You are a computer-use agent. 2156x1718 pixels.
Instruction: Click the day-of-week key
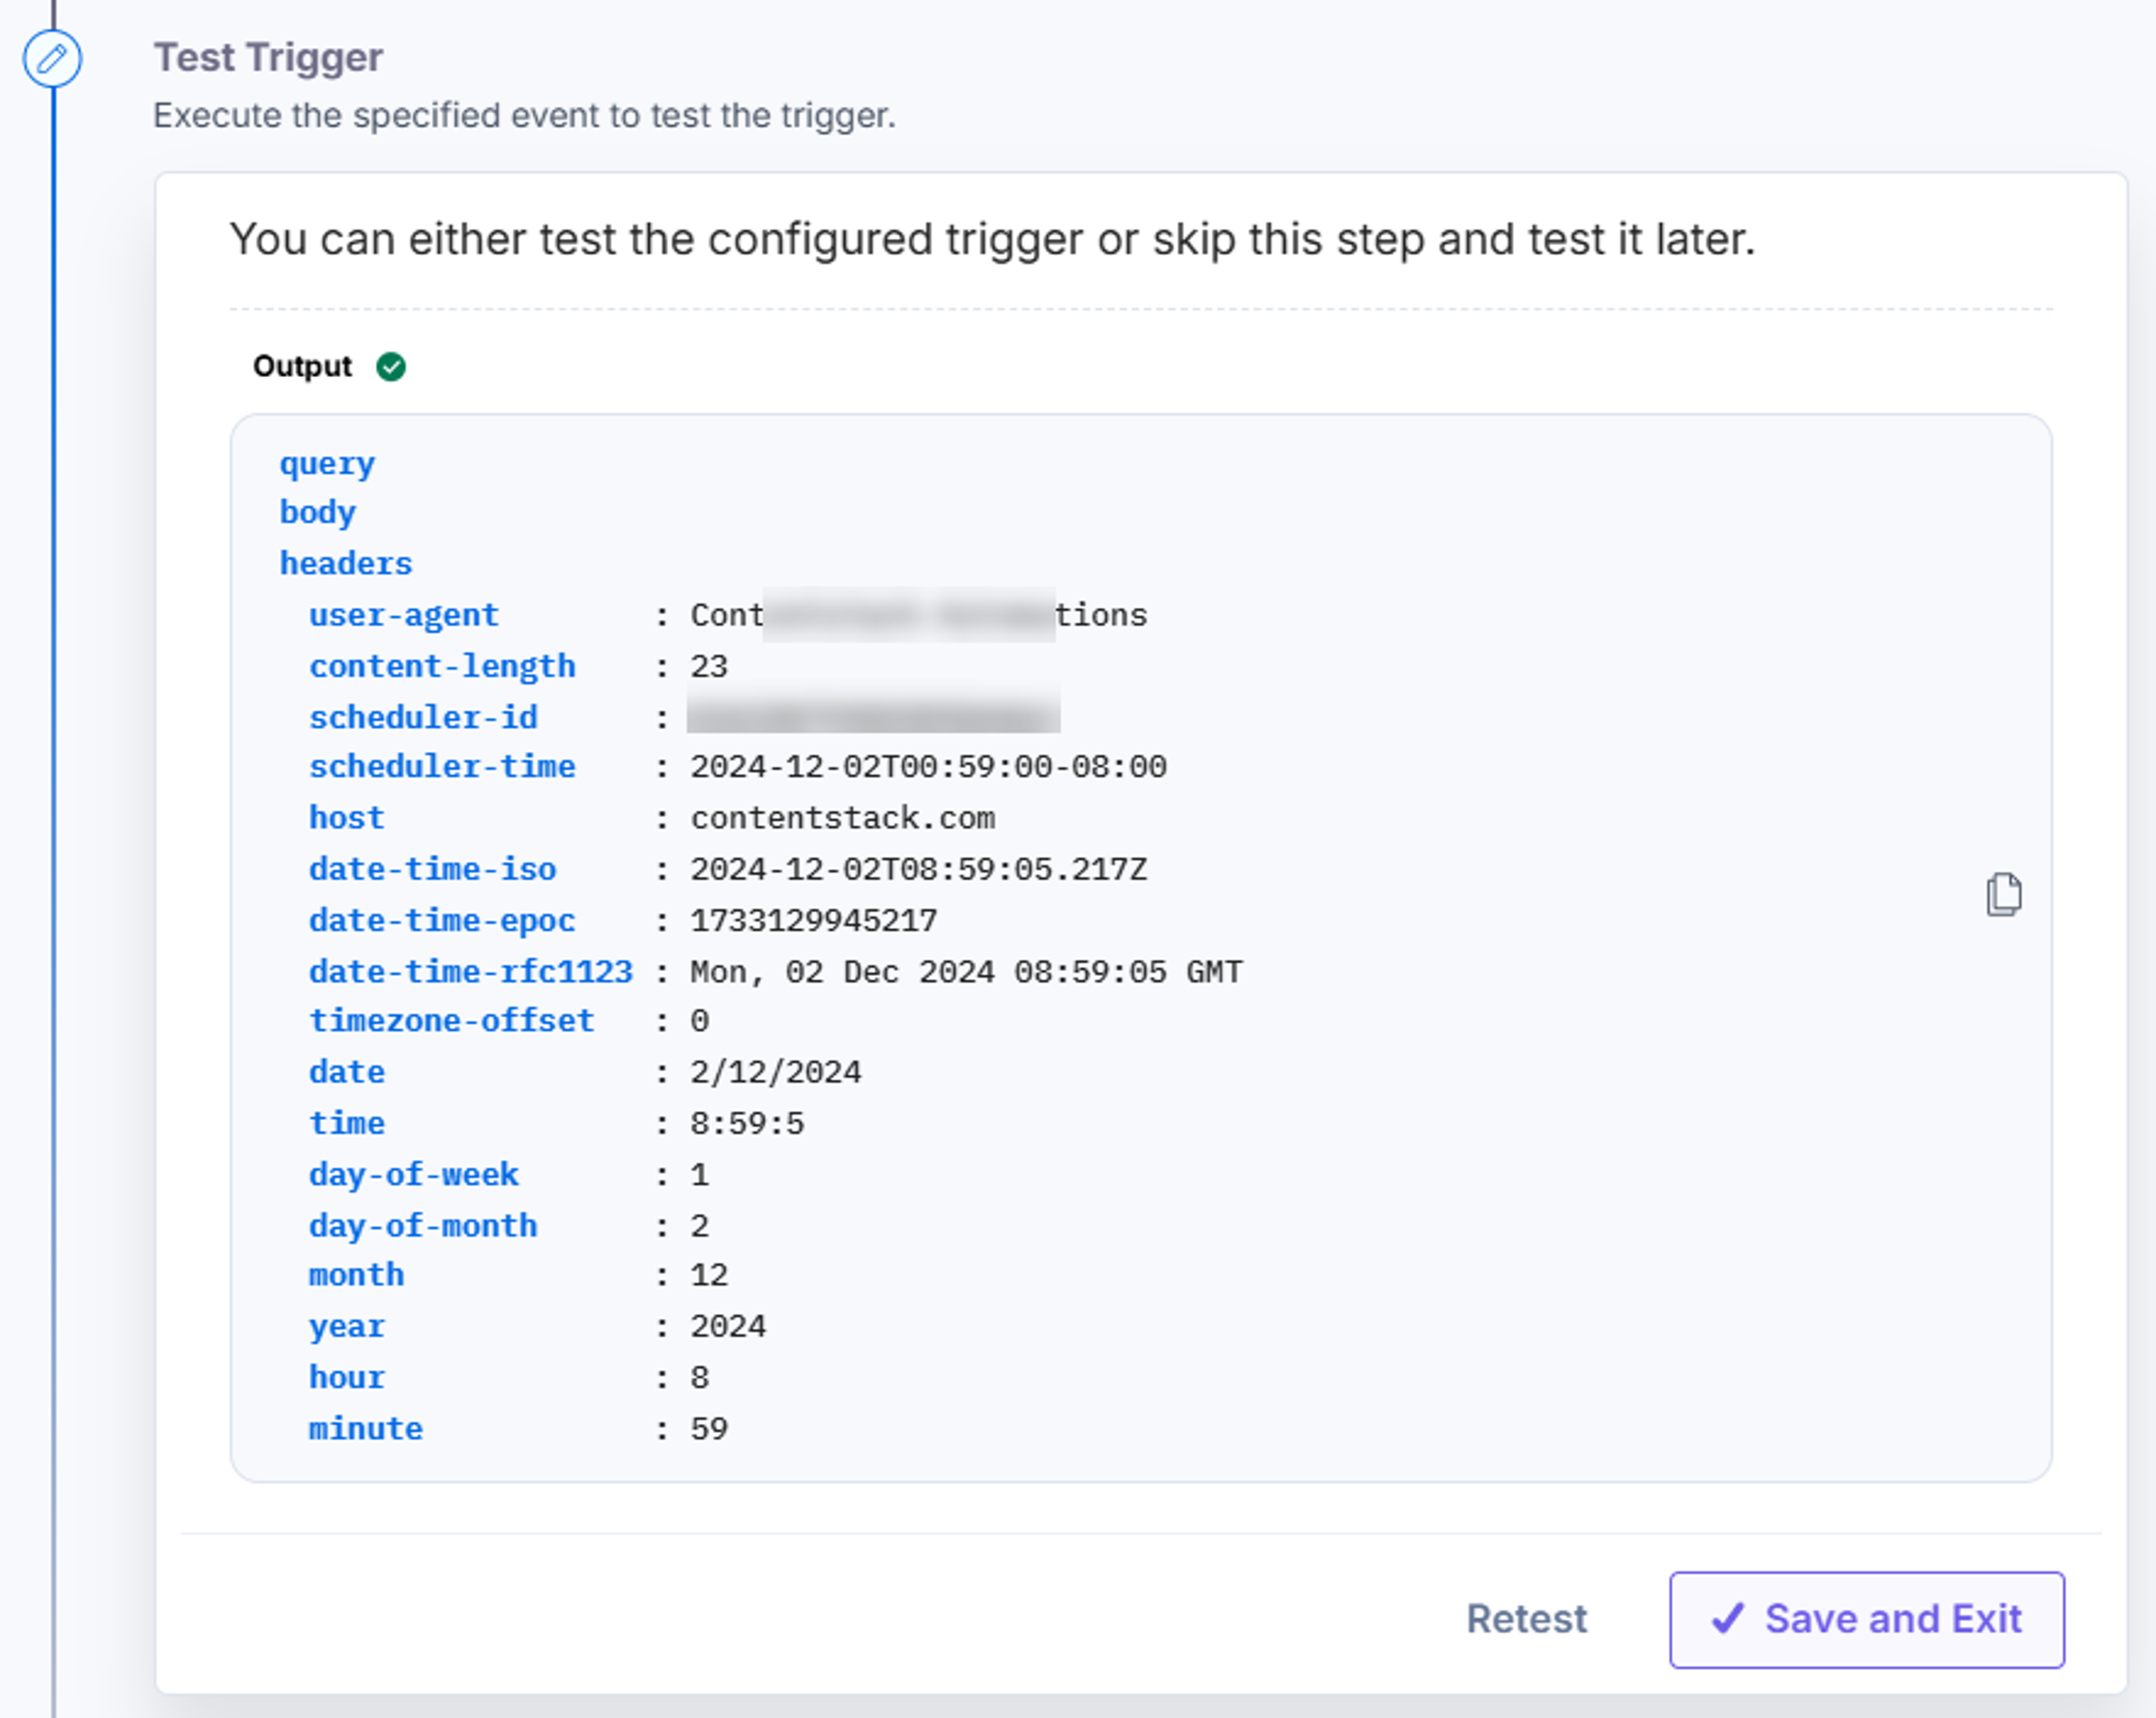coord(414,1174)
